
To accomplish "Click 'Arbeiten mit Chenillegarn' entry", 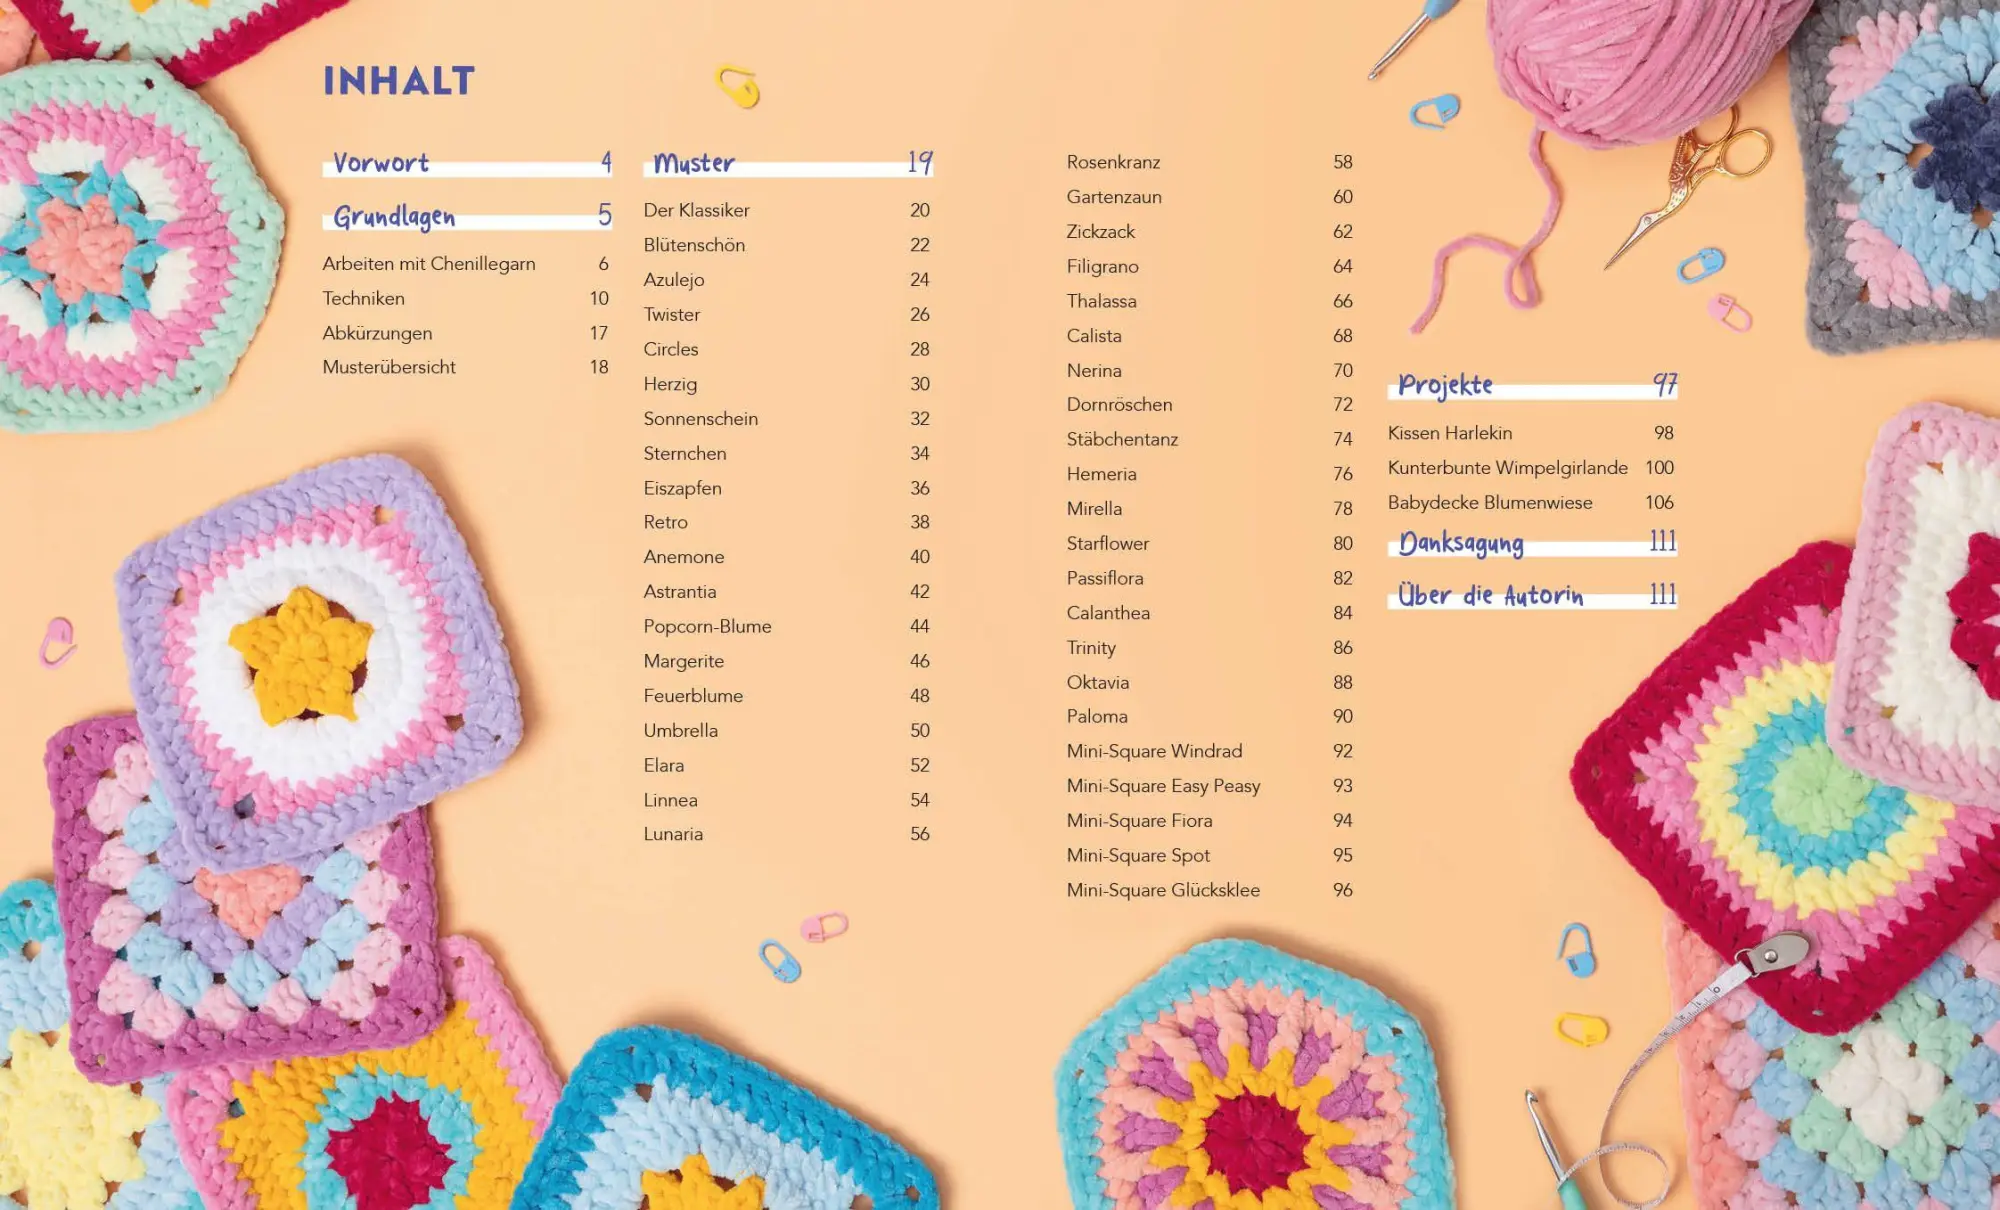I will click(x=429, y=264).
